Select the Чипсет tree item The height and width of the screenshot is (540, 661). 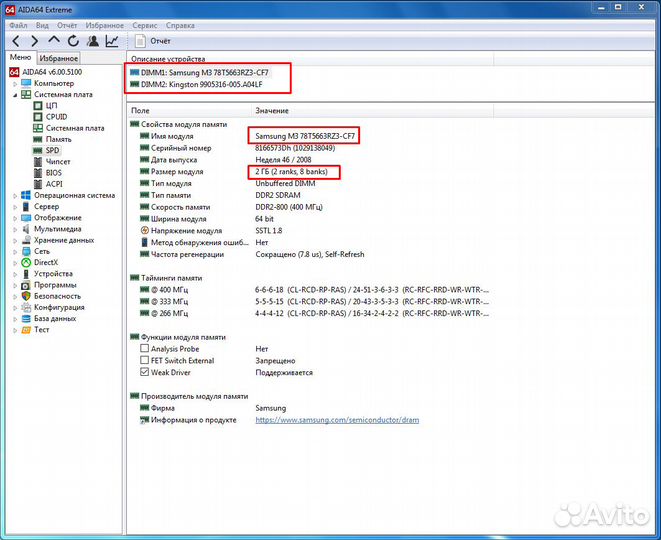pyautogui.click(x=52, y=161)
